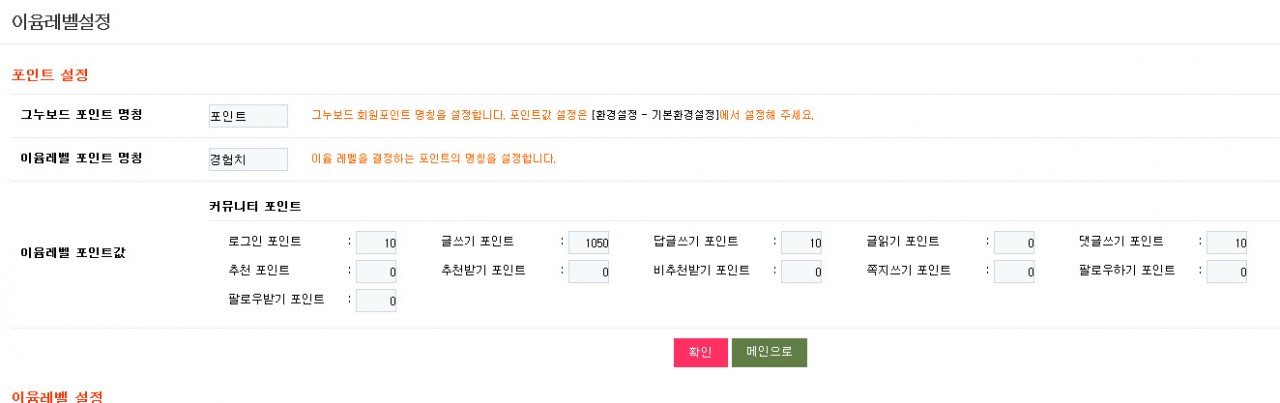Select the 비추천받기 포인트 value field
This screenshot has width=1280, height=403.
(802, 272)
